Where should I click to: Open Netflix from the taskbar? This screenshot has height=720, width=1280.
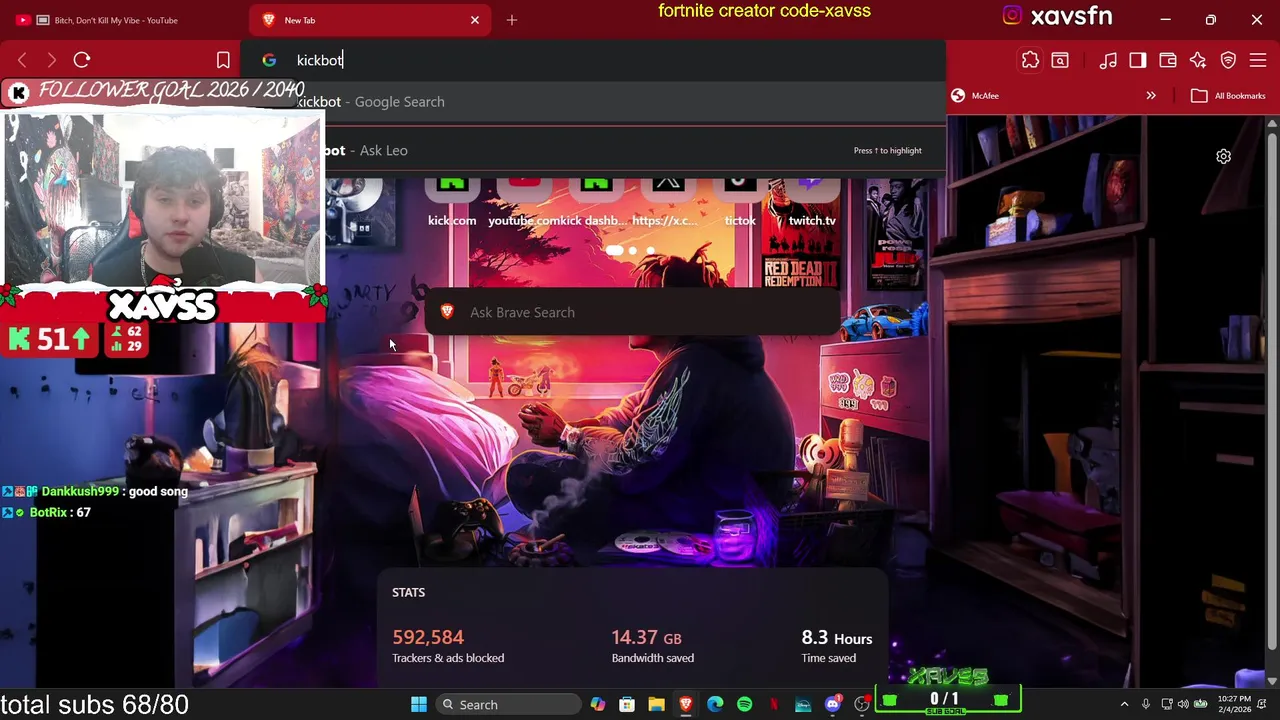point(774,705)
